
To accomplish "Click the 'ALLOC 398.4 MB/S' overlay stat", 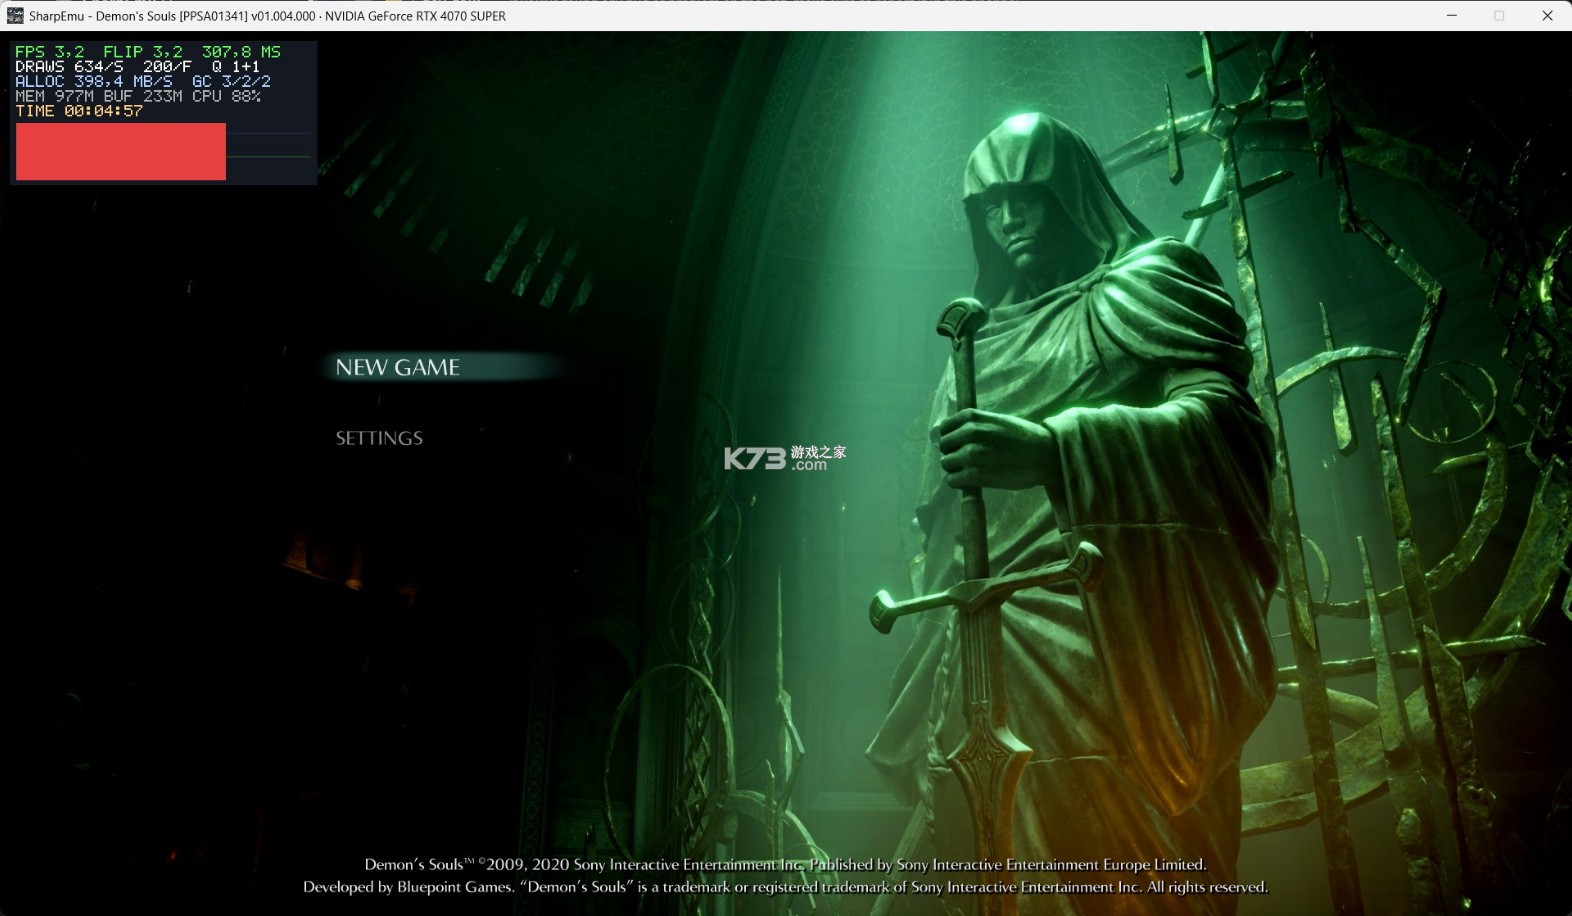I will pyautogui.click(x=94, y=82).
